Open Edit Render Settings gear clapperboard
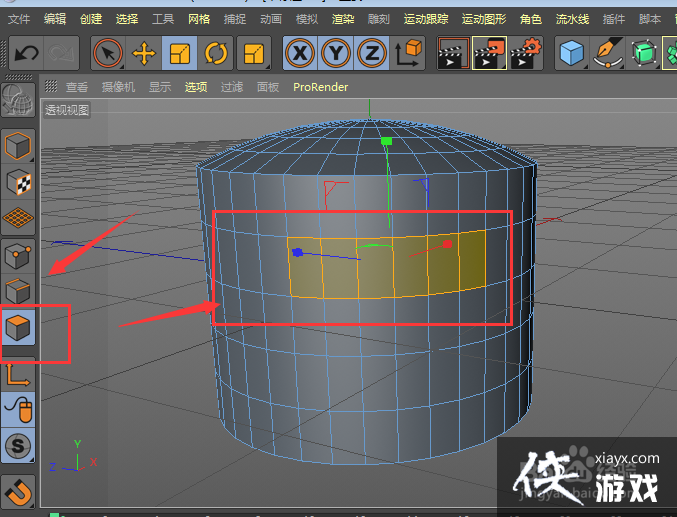The height and width of the screenshot is (517, 677). 525,53
